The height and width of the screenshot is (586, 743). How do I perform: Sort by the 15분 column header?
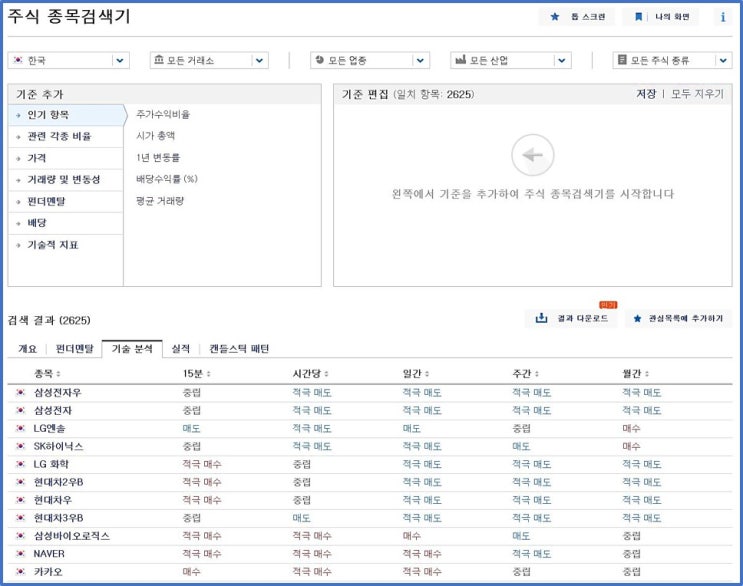coord(197,374)
